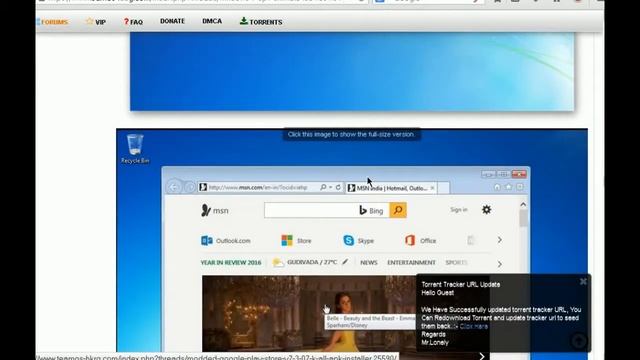Open the DMCA page
Image resolution: width=640 pixels, height=360 pixels.
tap(212, 21)
